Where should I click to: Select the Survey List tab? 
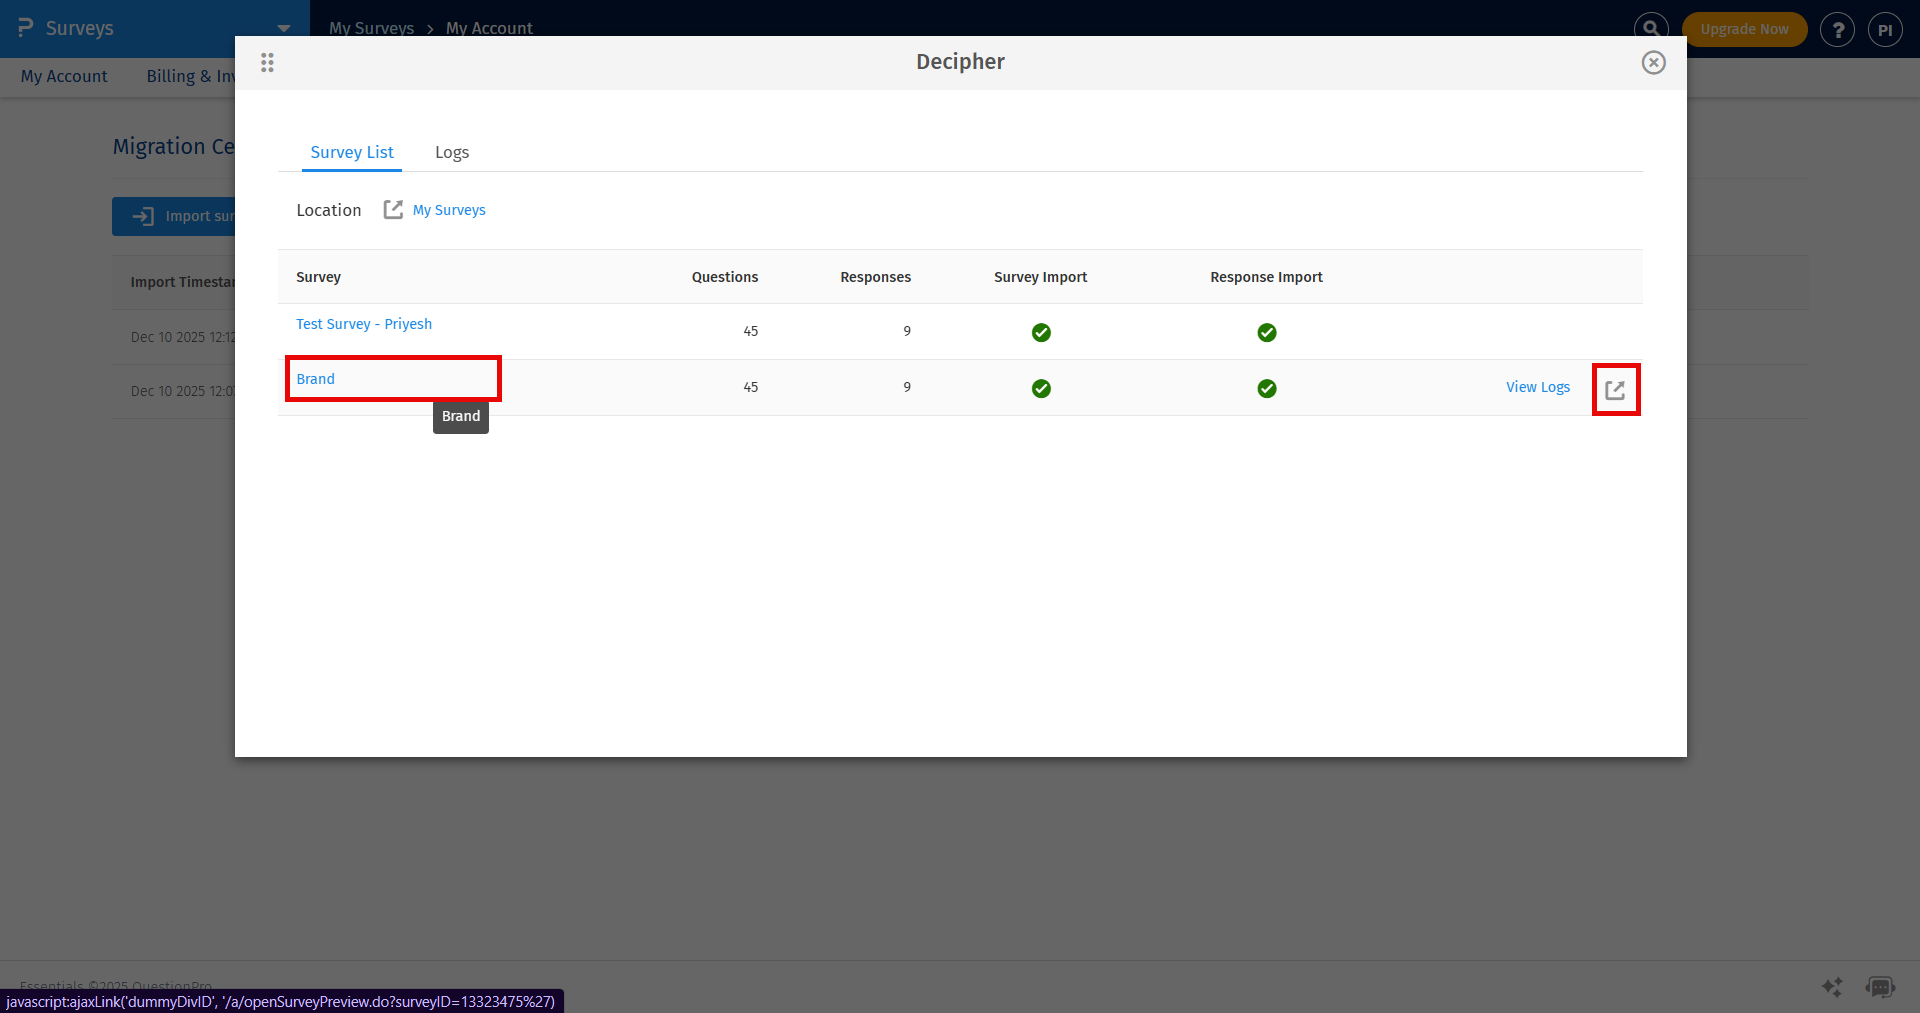[x=351, y=152]
